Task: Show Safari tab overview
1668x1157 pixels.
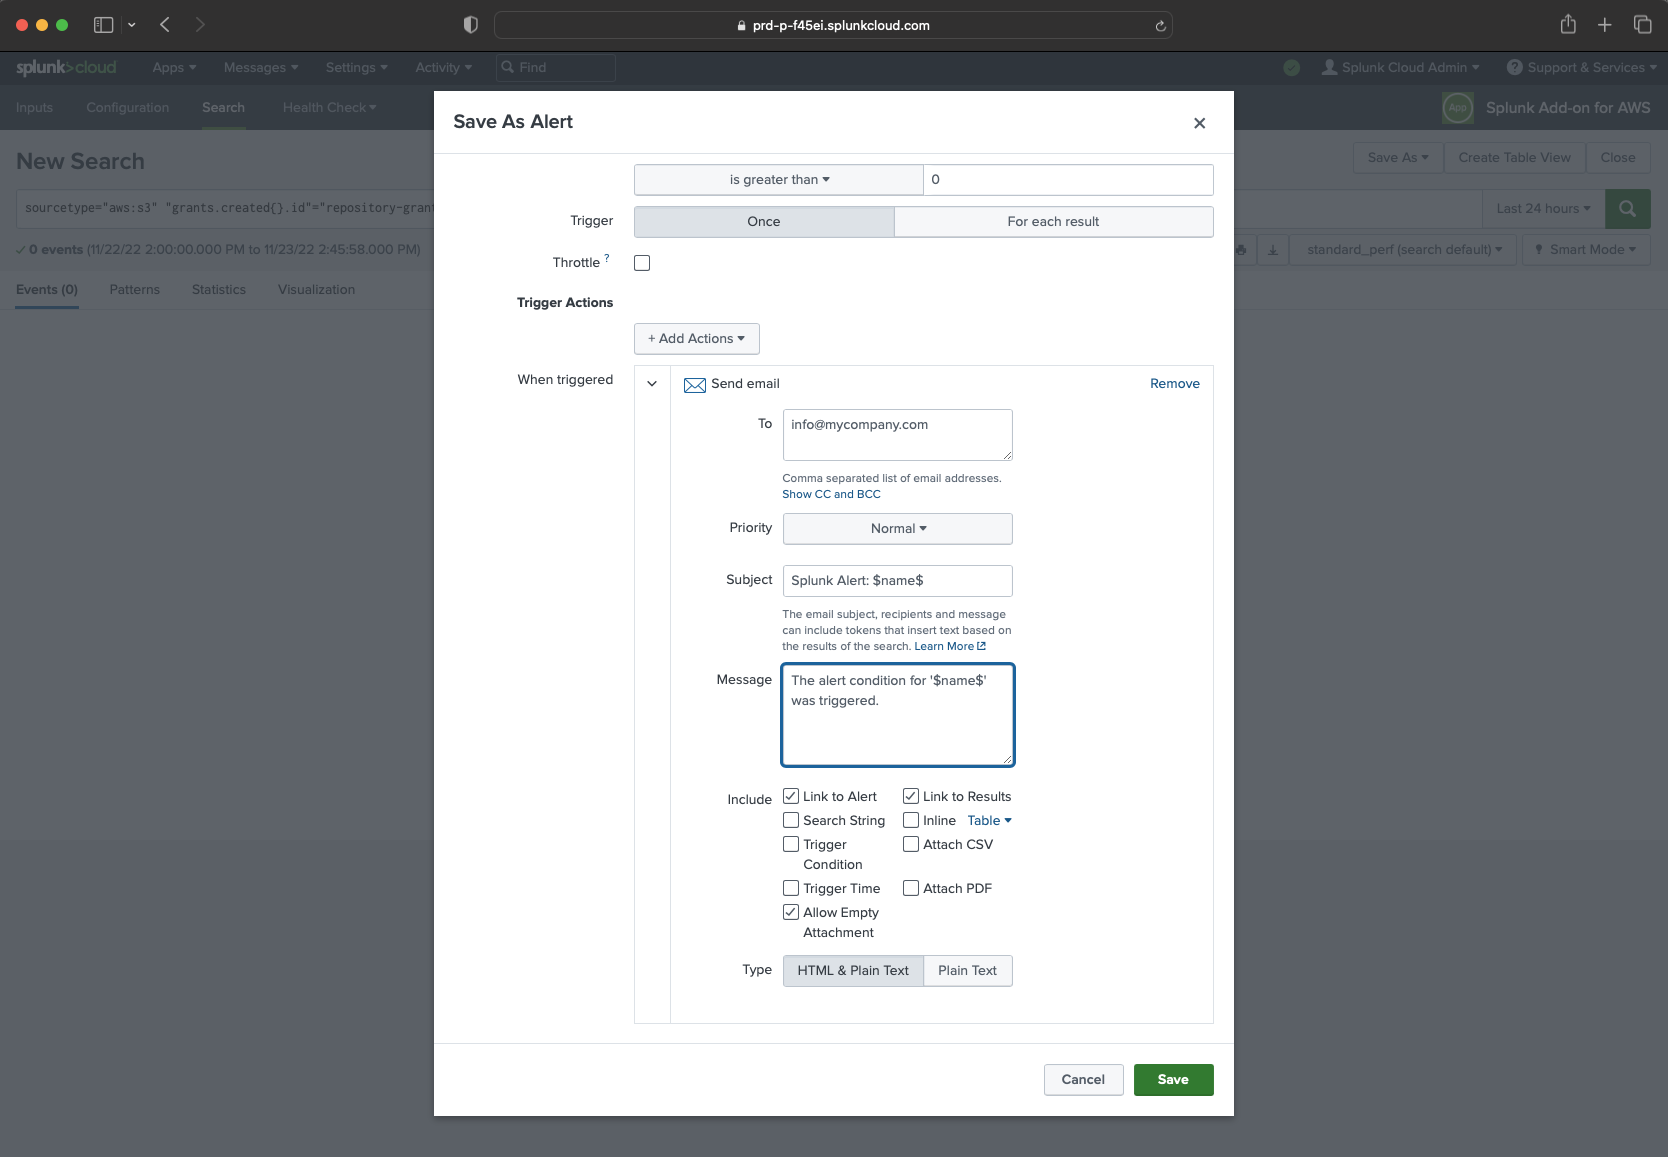Action: click(1642, 25)
